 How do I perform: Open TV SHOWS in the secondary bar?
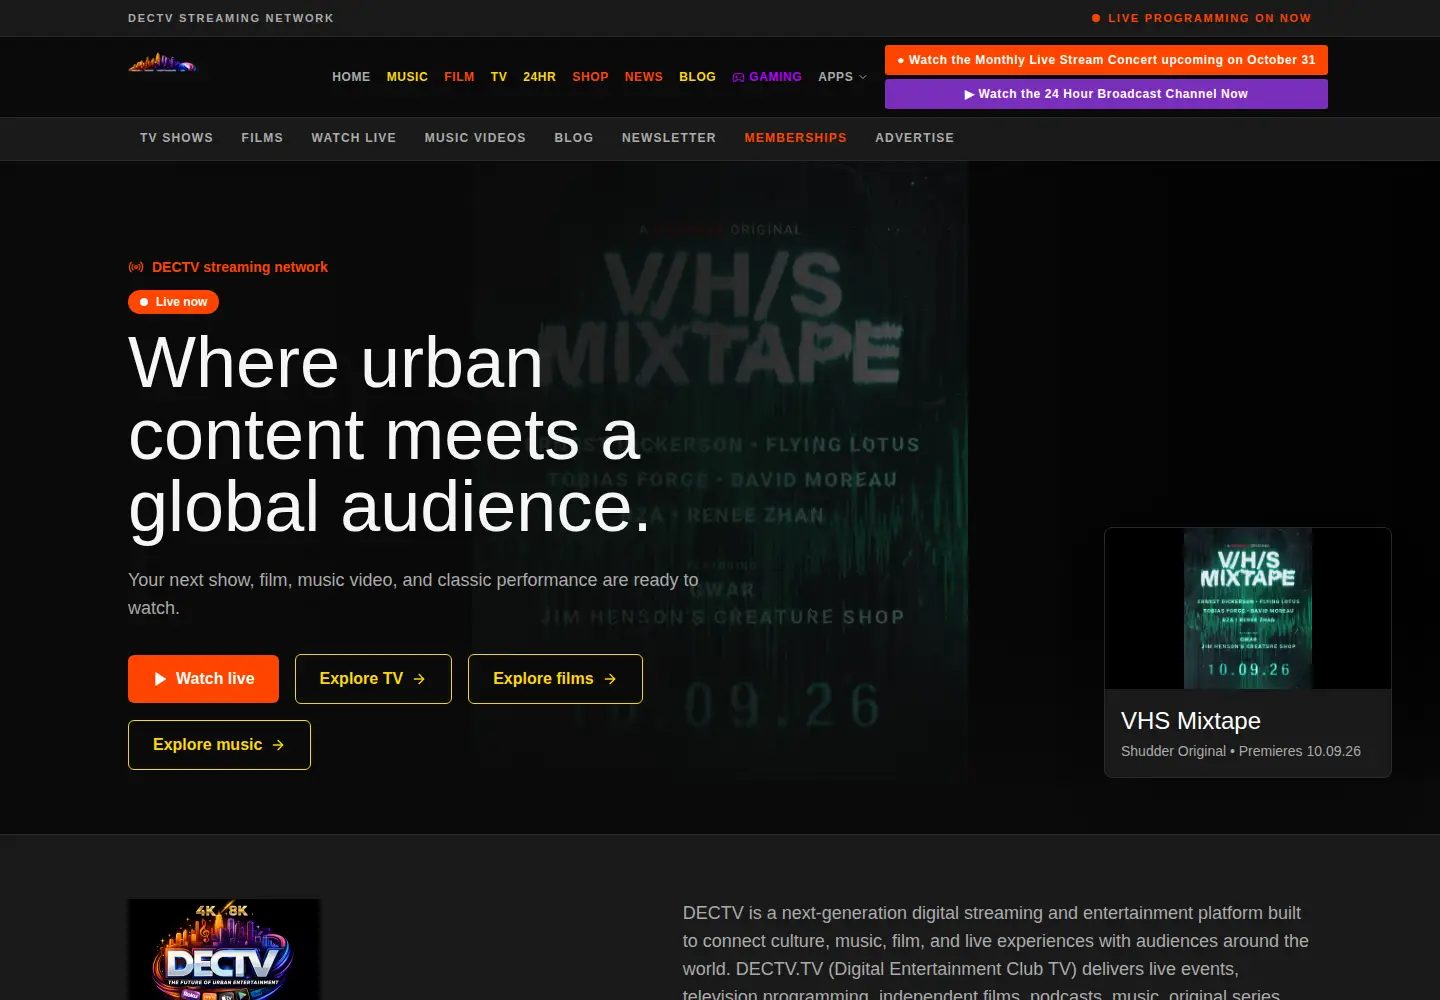pyautogui.click(x=176, y=138)
